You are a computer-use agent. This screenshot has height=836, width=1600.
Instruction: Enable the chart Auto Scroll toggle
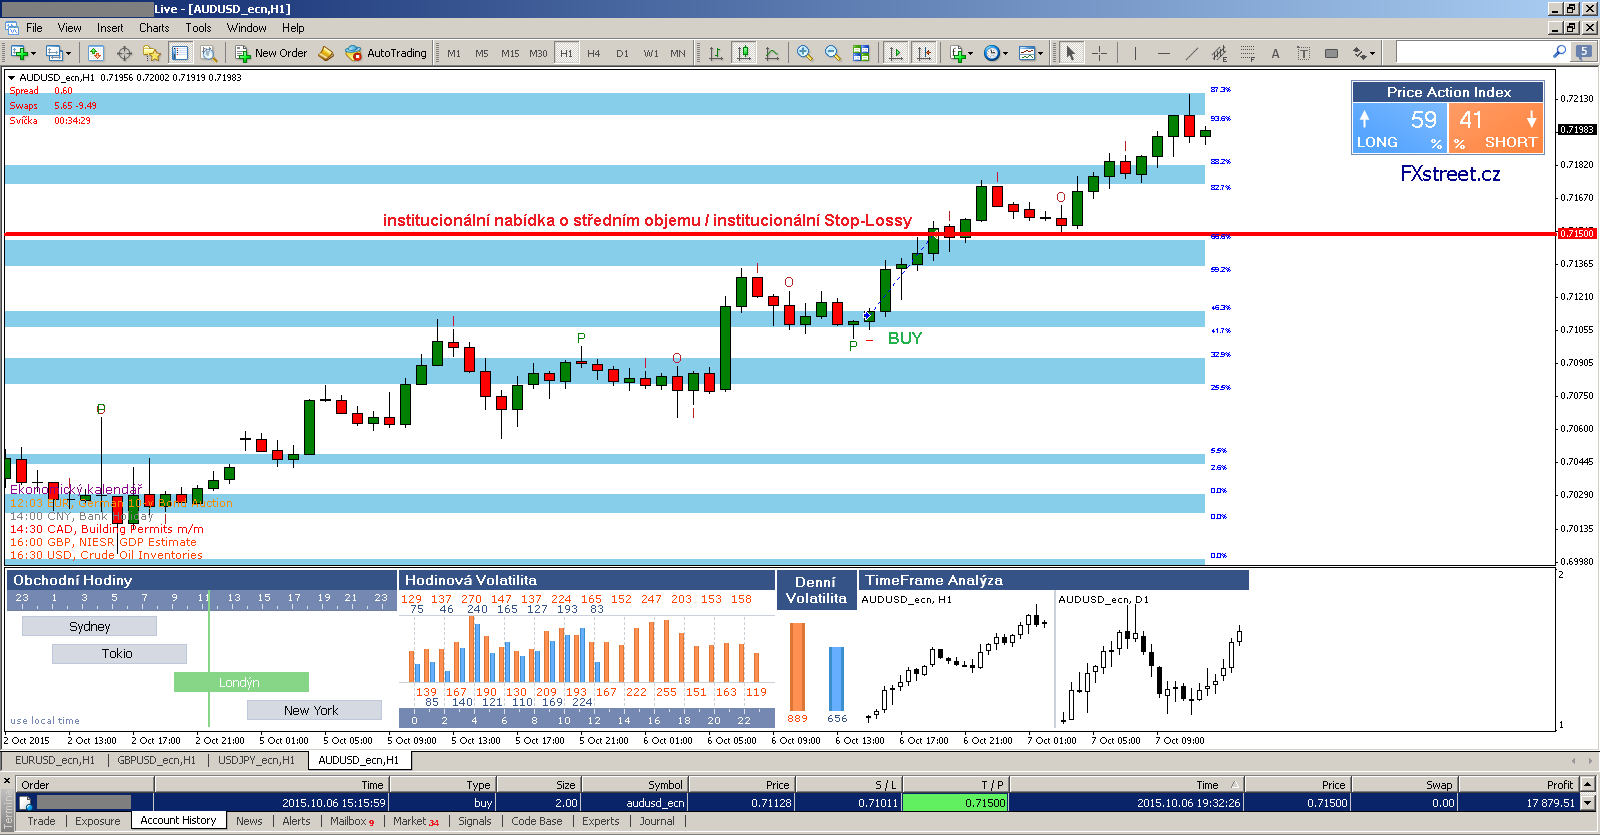pos(896,53)
